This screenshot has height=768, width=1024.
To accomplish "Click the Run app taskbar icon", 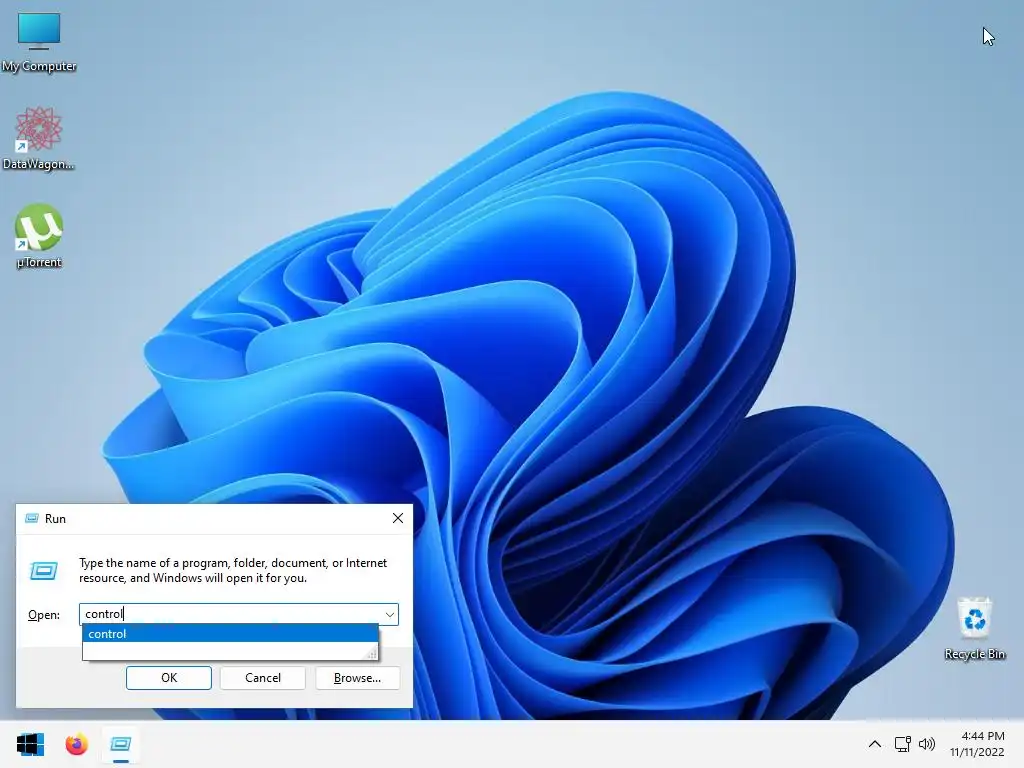I will pos(121,744).
